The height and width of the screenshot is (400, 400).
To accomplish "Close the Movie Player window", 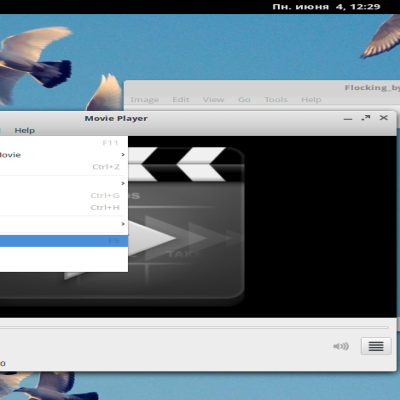I will (x=384, y=118).
